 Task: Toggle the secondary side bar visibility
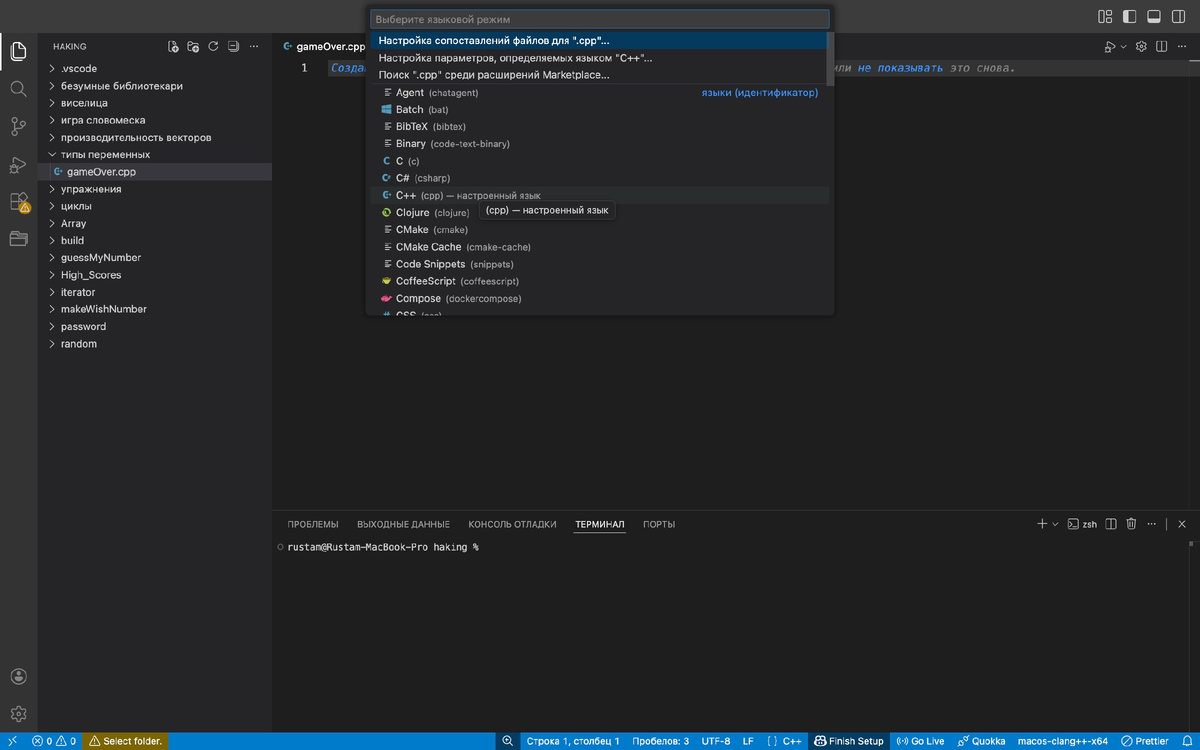[x=1177, y=16]
